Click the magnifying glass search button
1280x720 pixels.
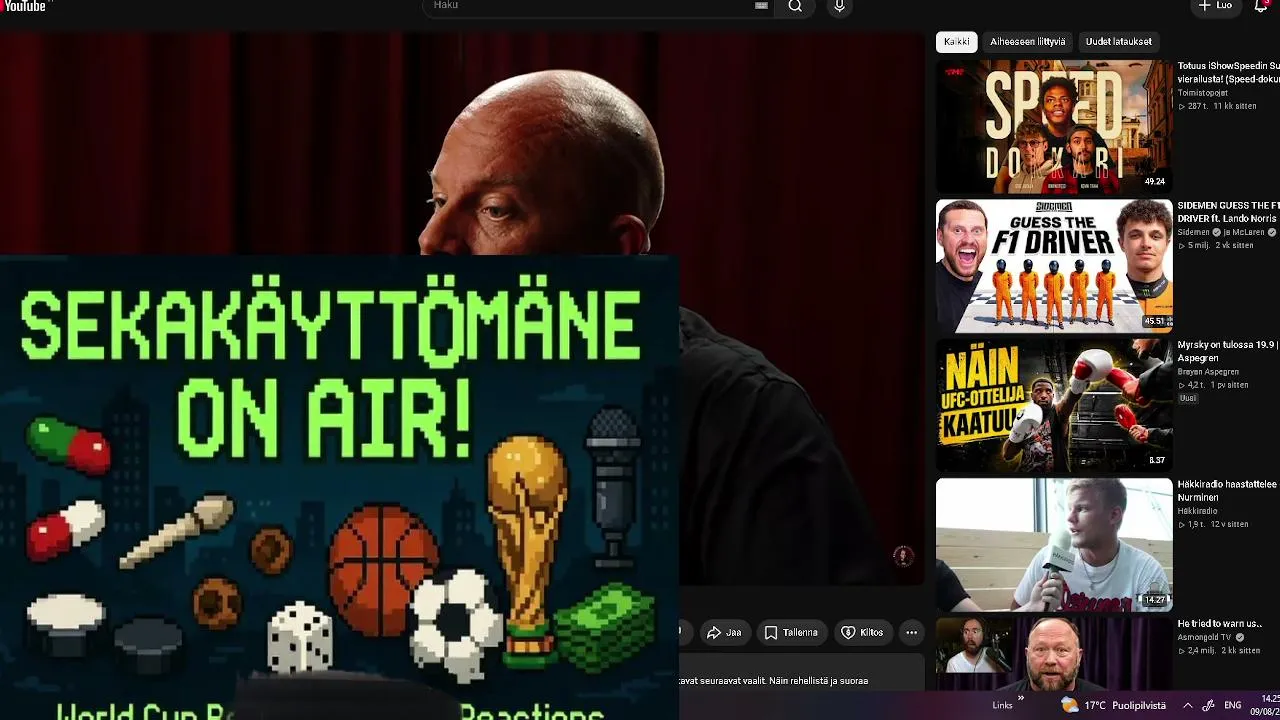(795, 6)
